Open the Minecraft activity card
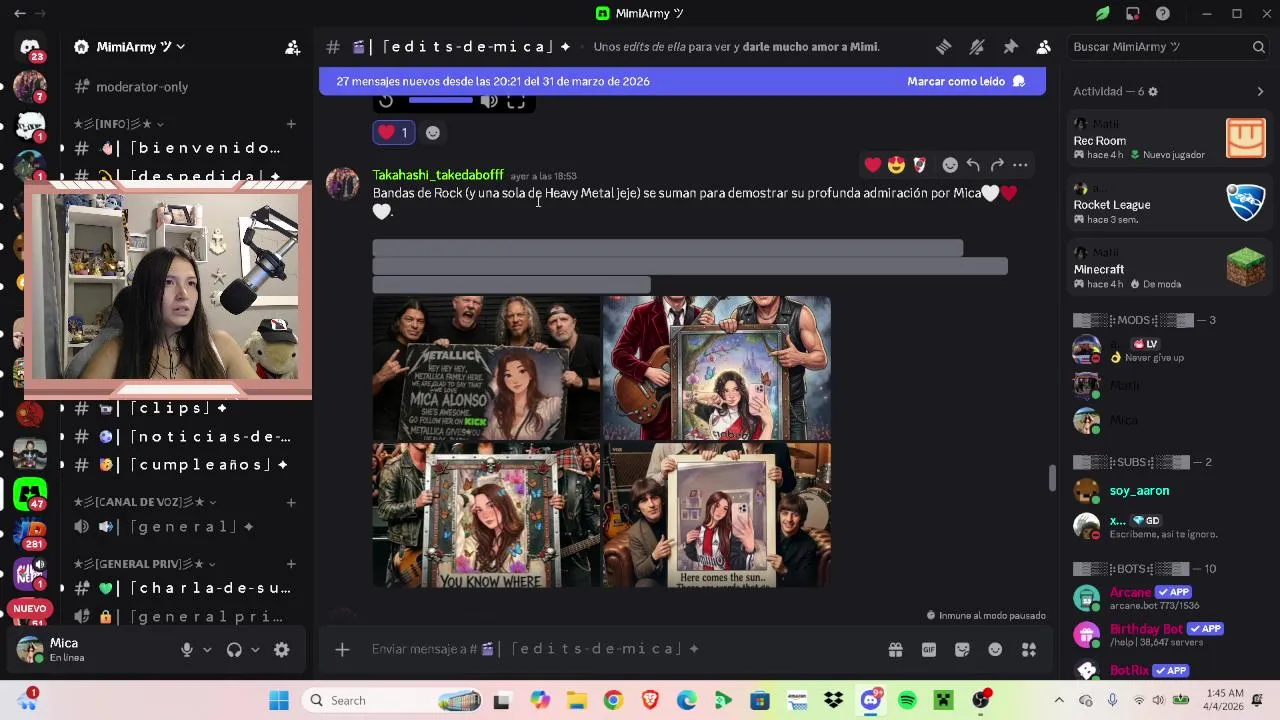The image size is (1280, 720). pos(1169,269)
